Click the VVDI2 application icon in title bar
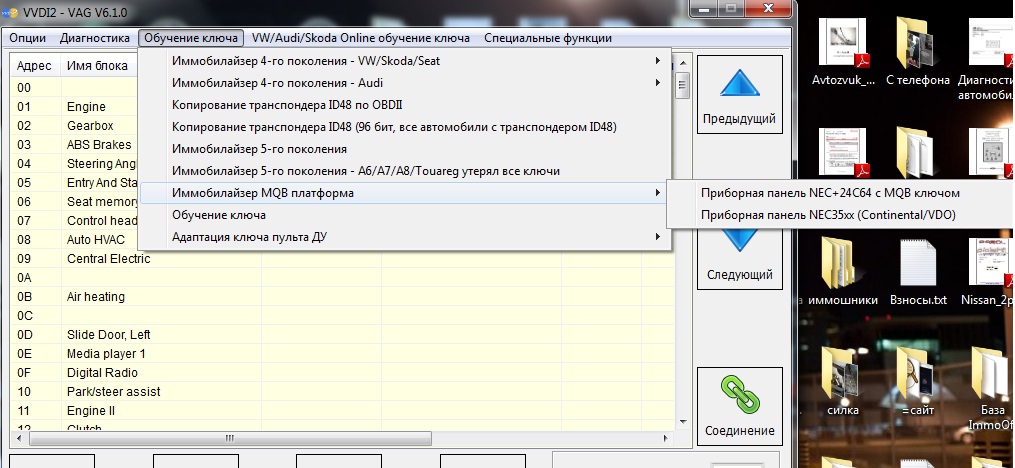The width and height of the screenshot is (1015, 468). coord(9,13)
